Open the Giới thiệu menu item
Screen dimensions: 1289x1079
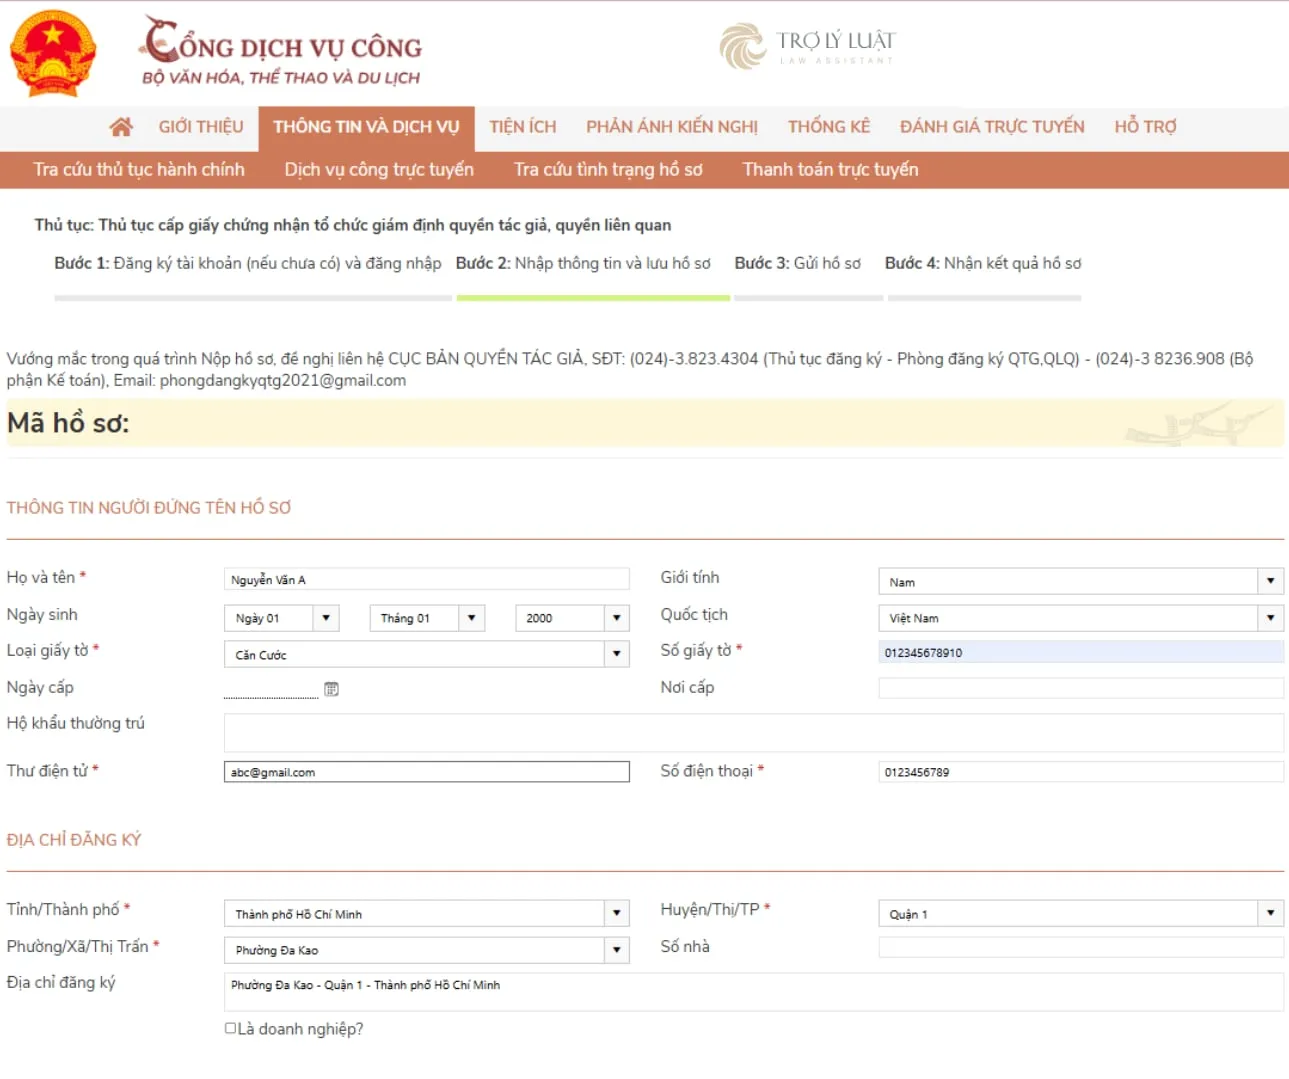pyautogui.click(x=200, y=127)
